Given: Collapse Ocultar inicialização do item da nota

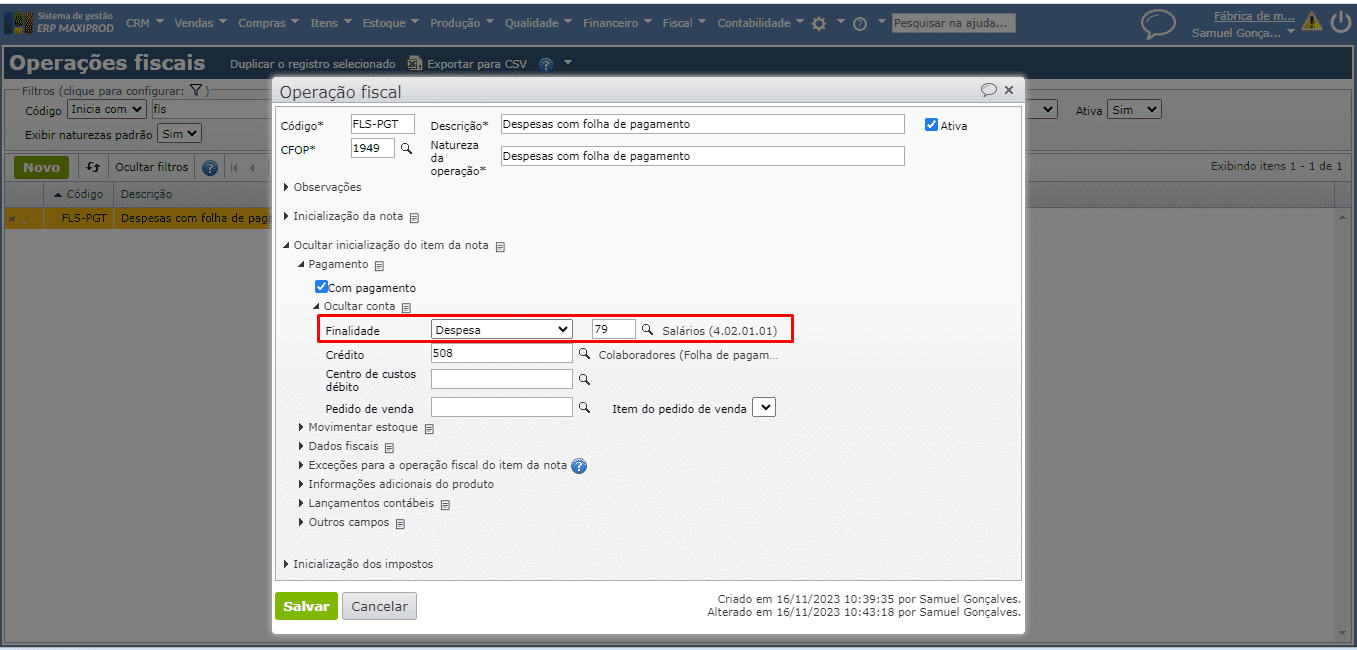Looking at the screenshot, I should (x=386, y=245).
